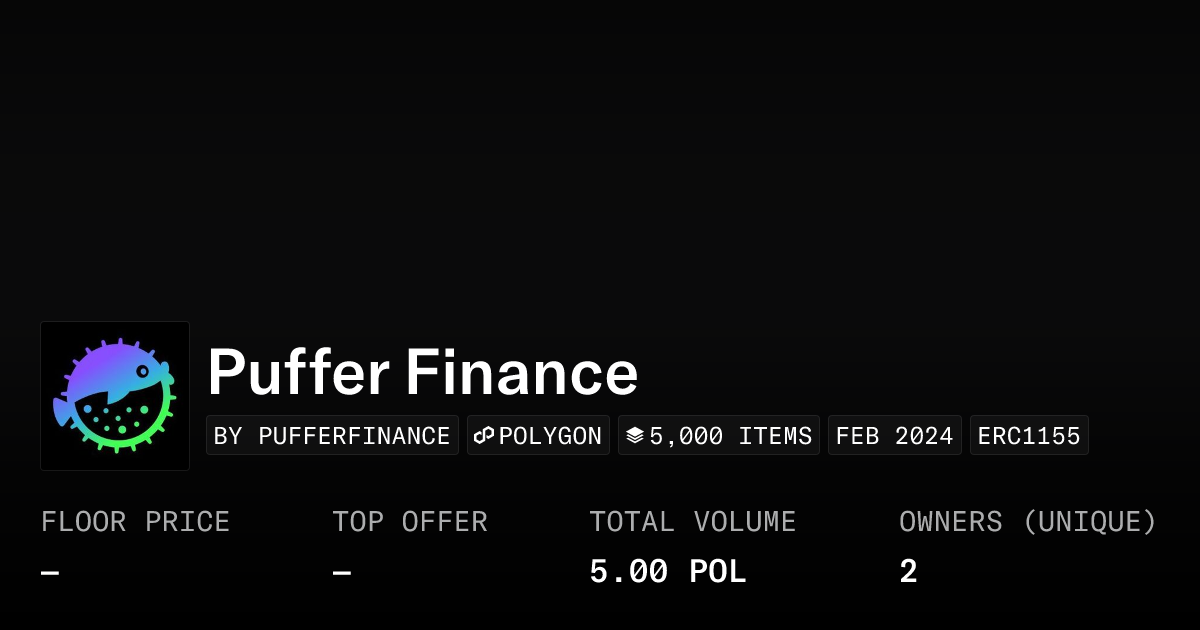Click the TOTAL VOLUME stat label
This screenshot has height=630, width=1200.
[x=692, y=522]
